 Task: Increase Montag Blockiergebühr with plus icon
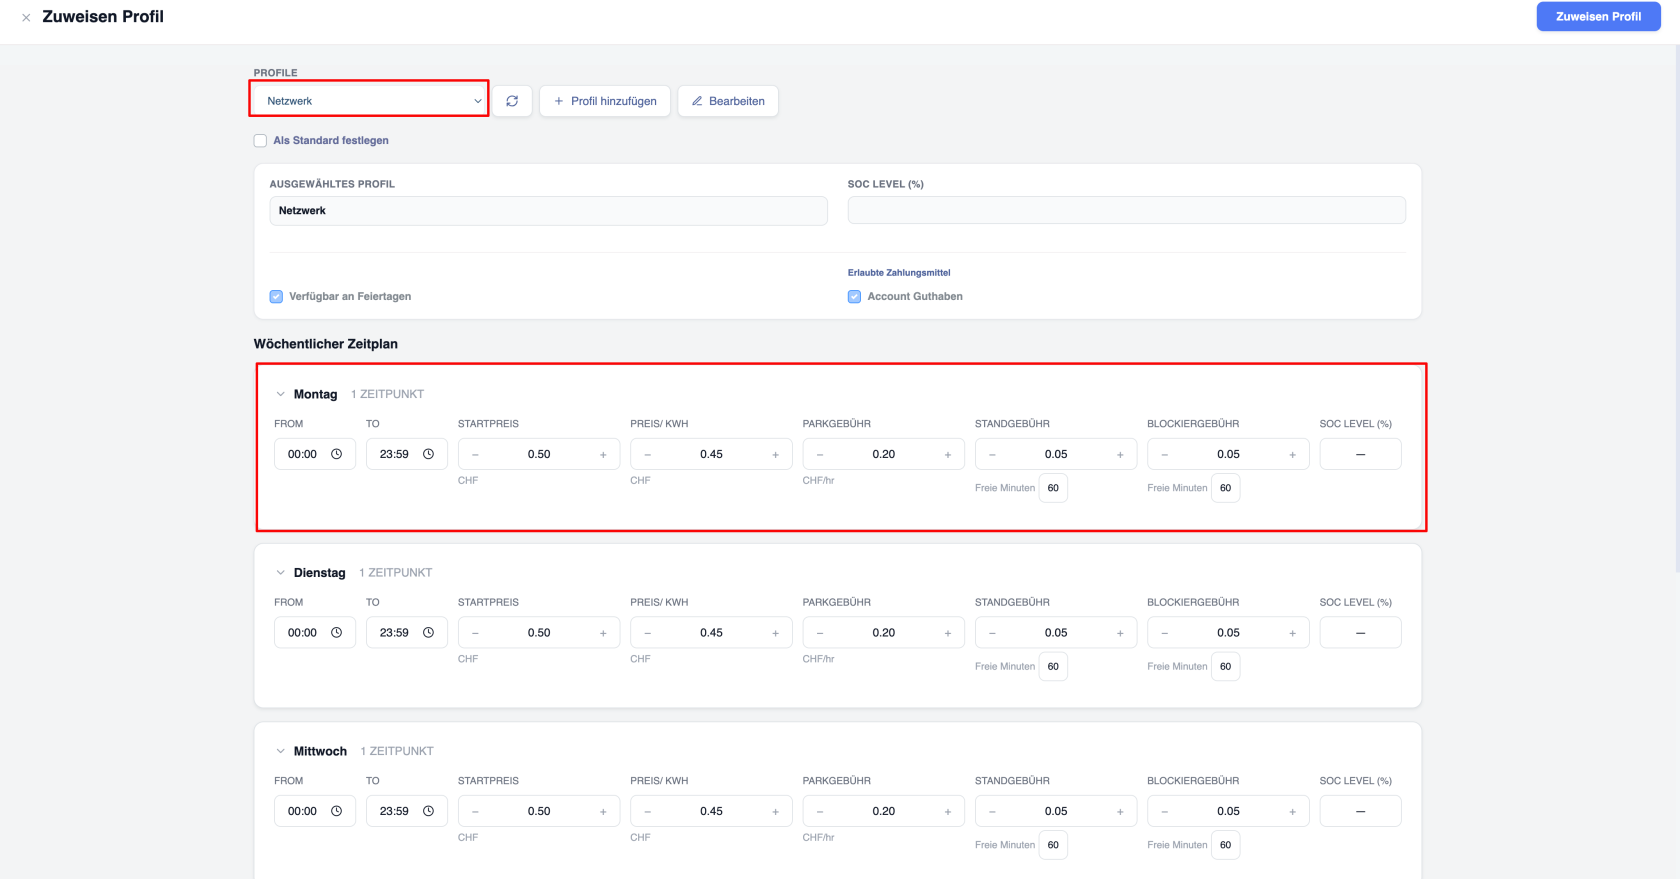click(1292, 455)
